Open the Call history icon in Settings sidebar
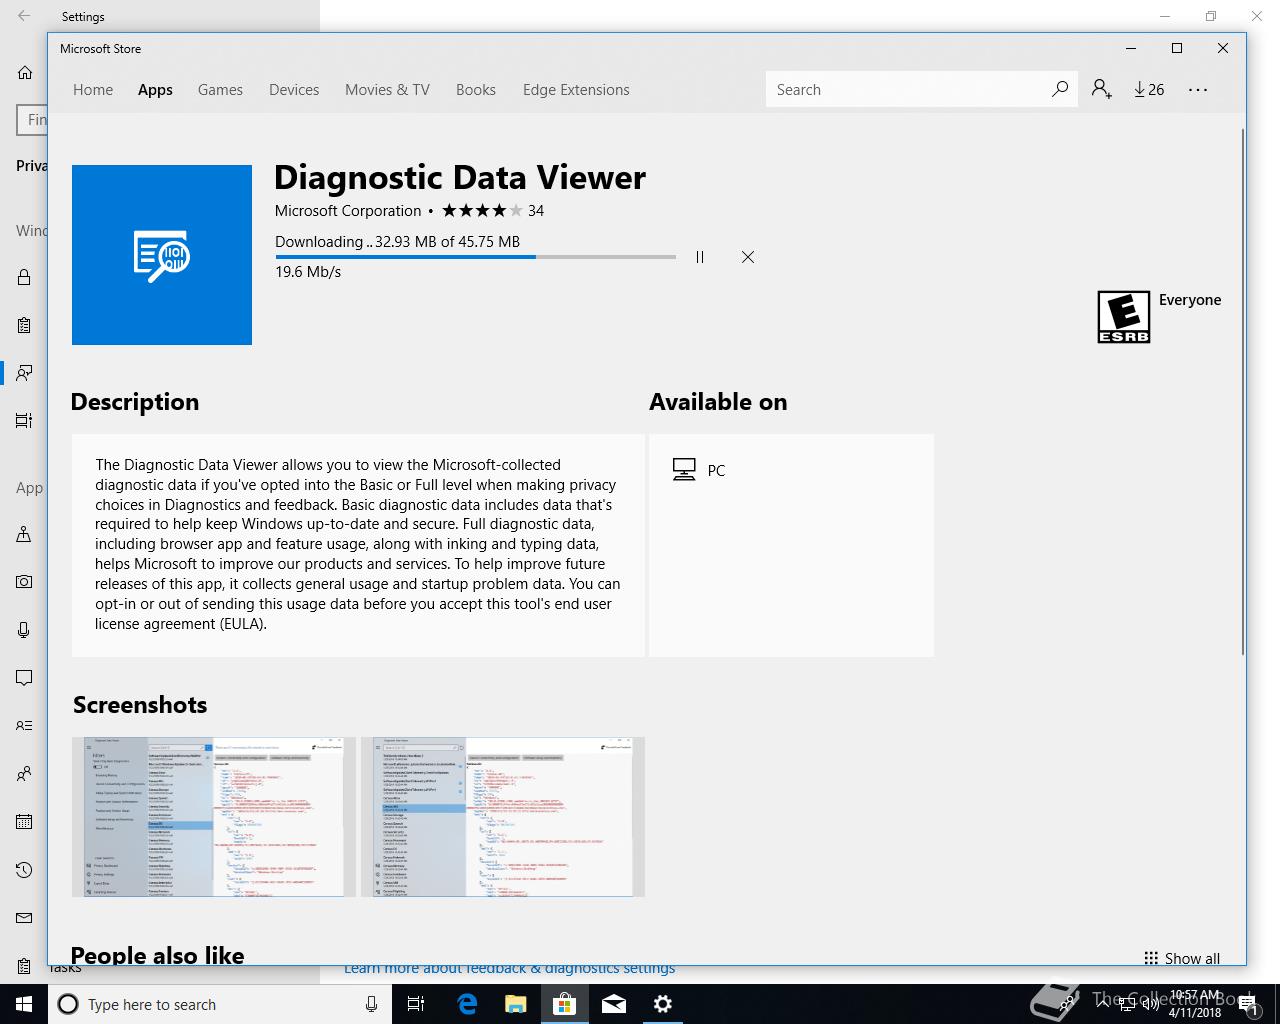This screenshot has height=1024, width=1280. (x=24, y=870)
